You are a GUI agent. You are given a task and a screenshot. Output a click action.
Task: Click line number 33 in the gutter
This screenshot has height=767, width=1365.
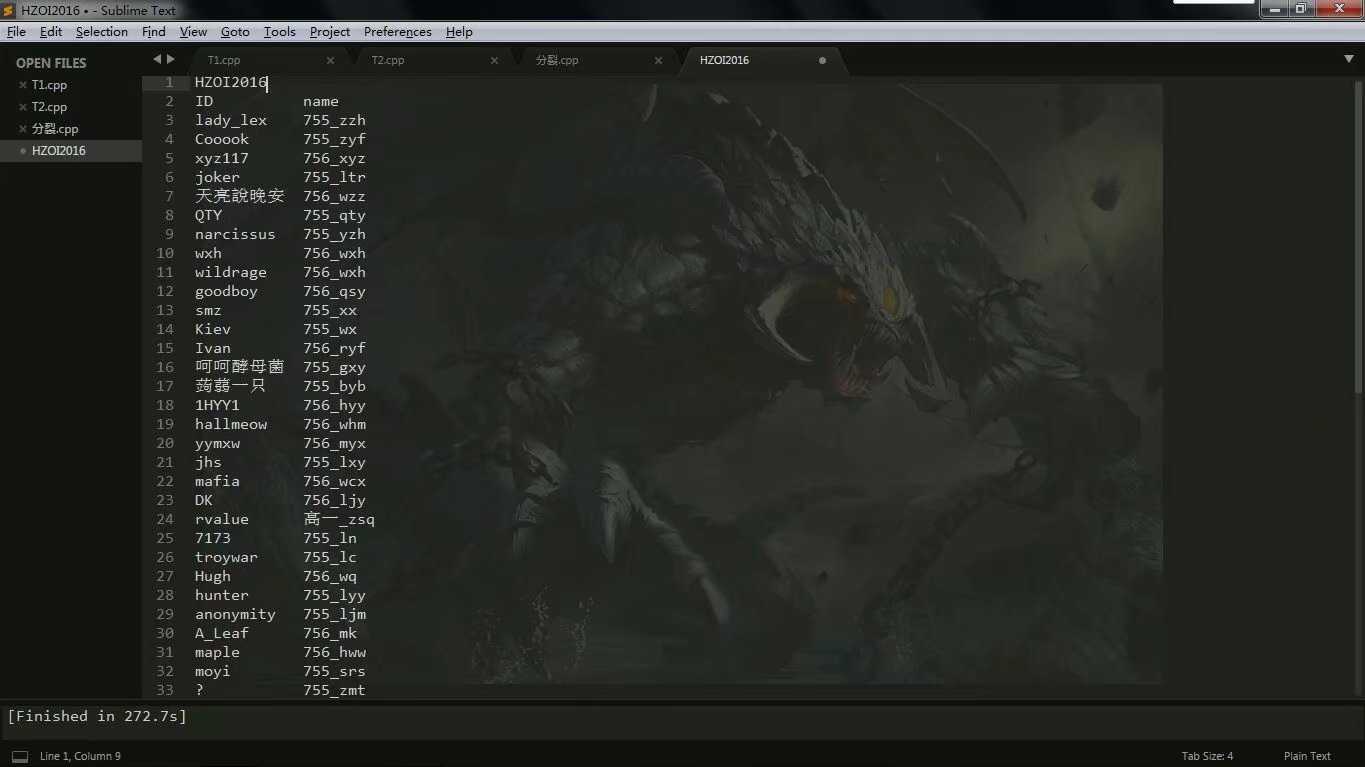click(165, 690)
